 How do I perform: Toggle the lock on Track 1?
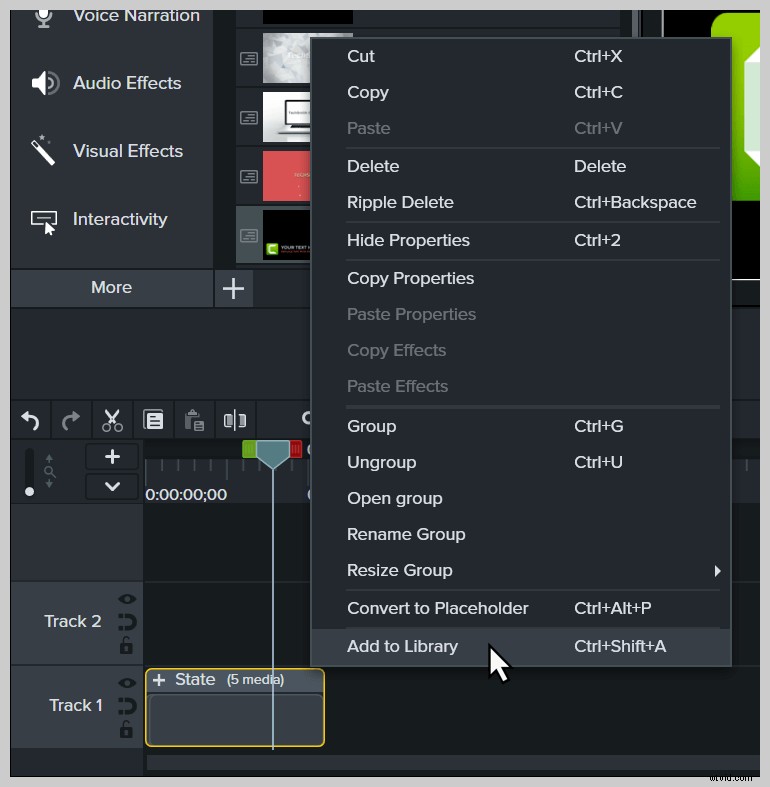[x=126, y=729]
